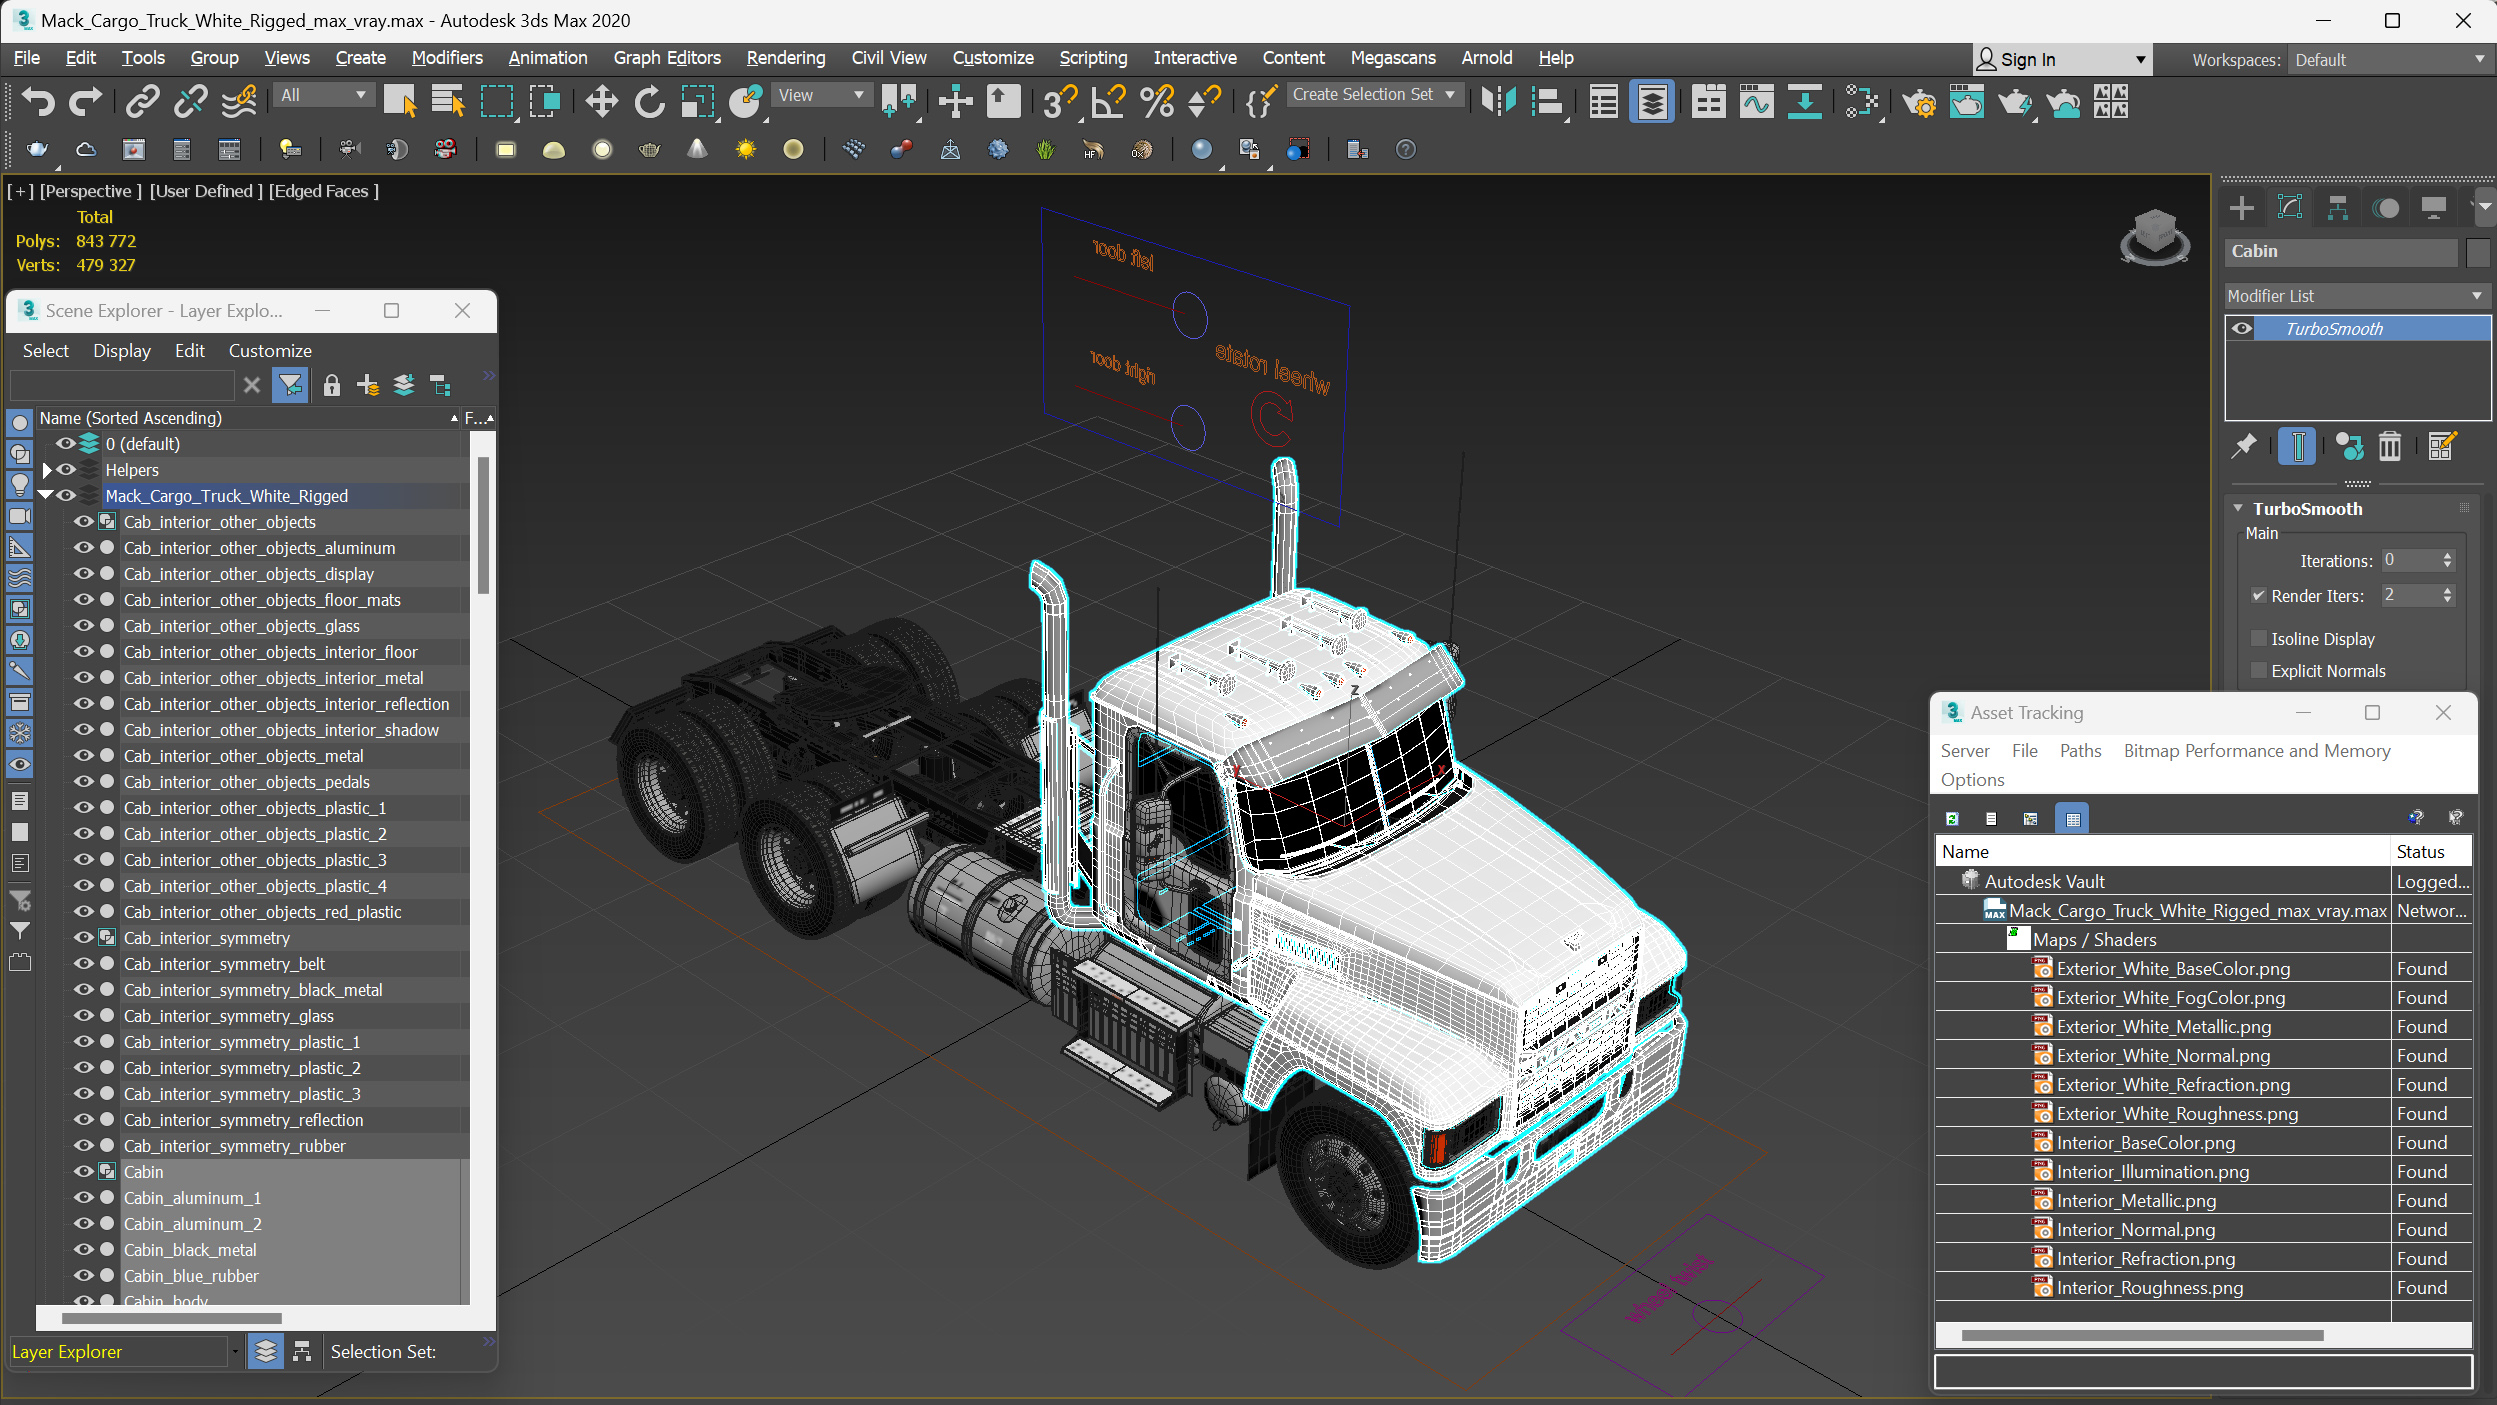The height and width of the screenshot is (1405, 2497).
Task: Click the Perspective viewport label
Action: click(90, 190)
